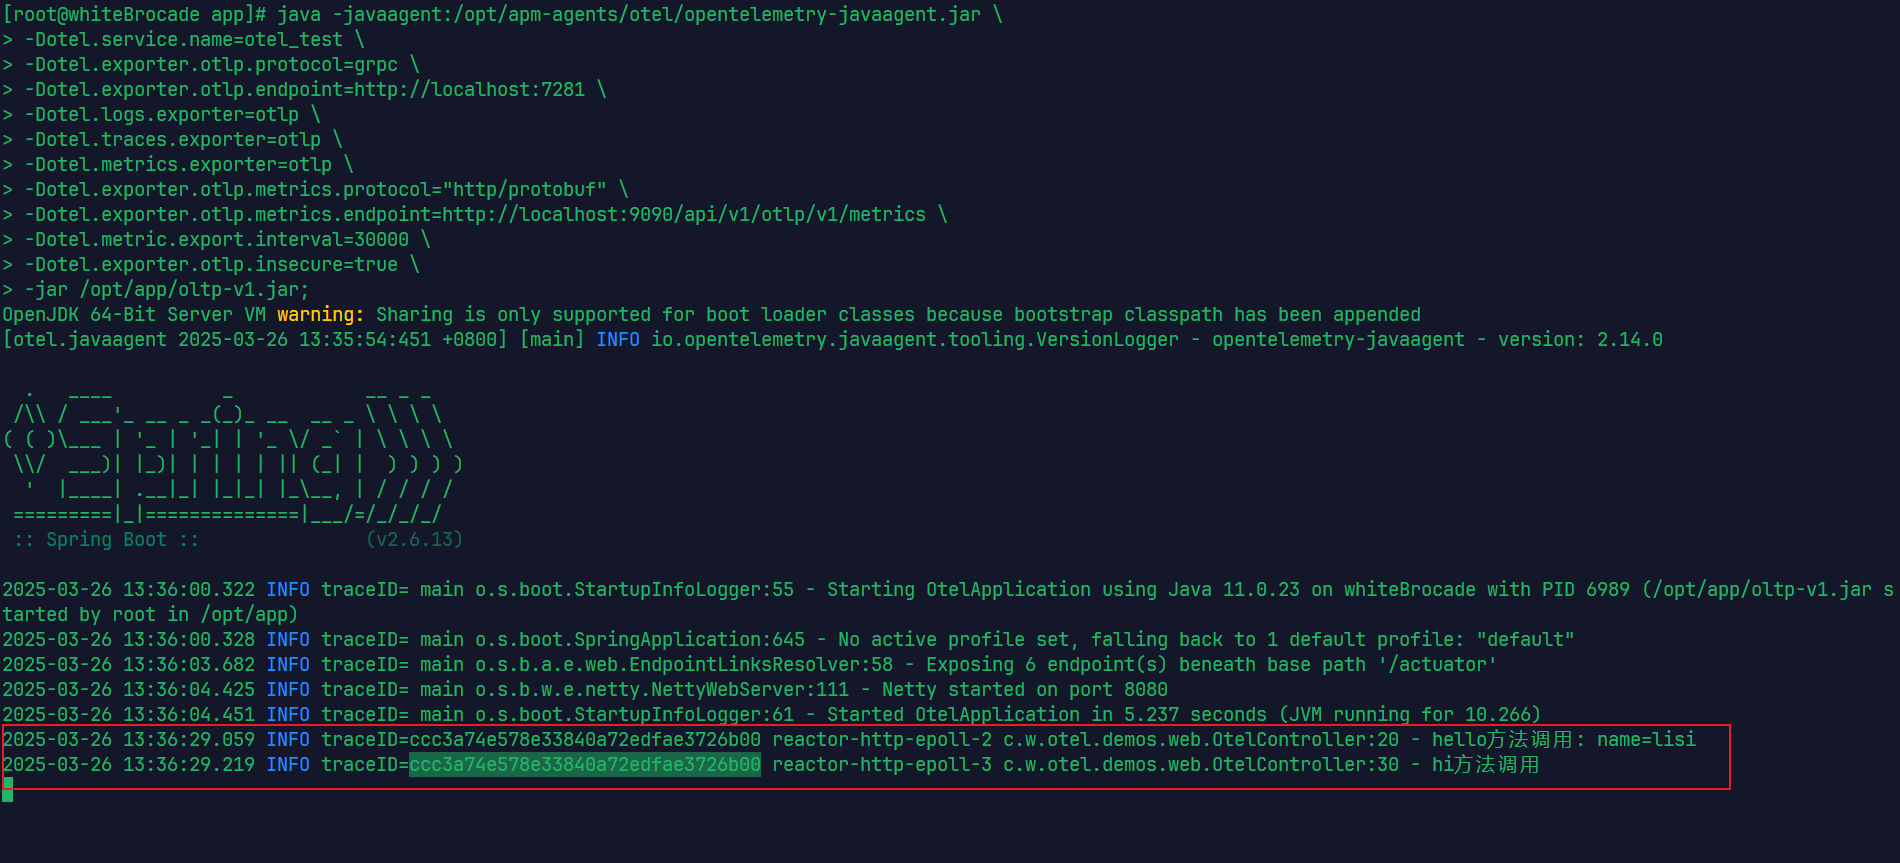The height and width of the screenshot is (863, 1900).
Task: Click the timestamp 2025-03-26 13:36:29.059
Action: (x=129, y=740)
